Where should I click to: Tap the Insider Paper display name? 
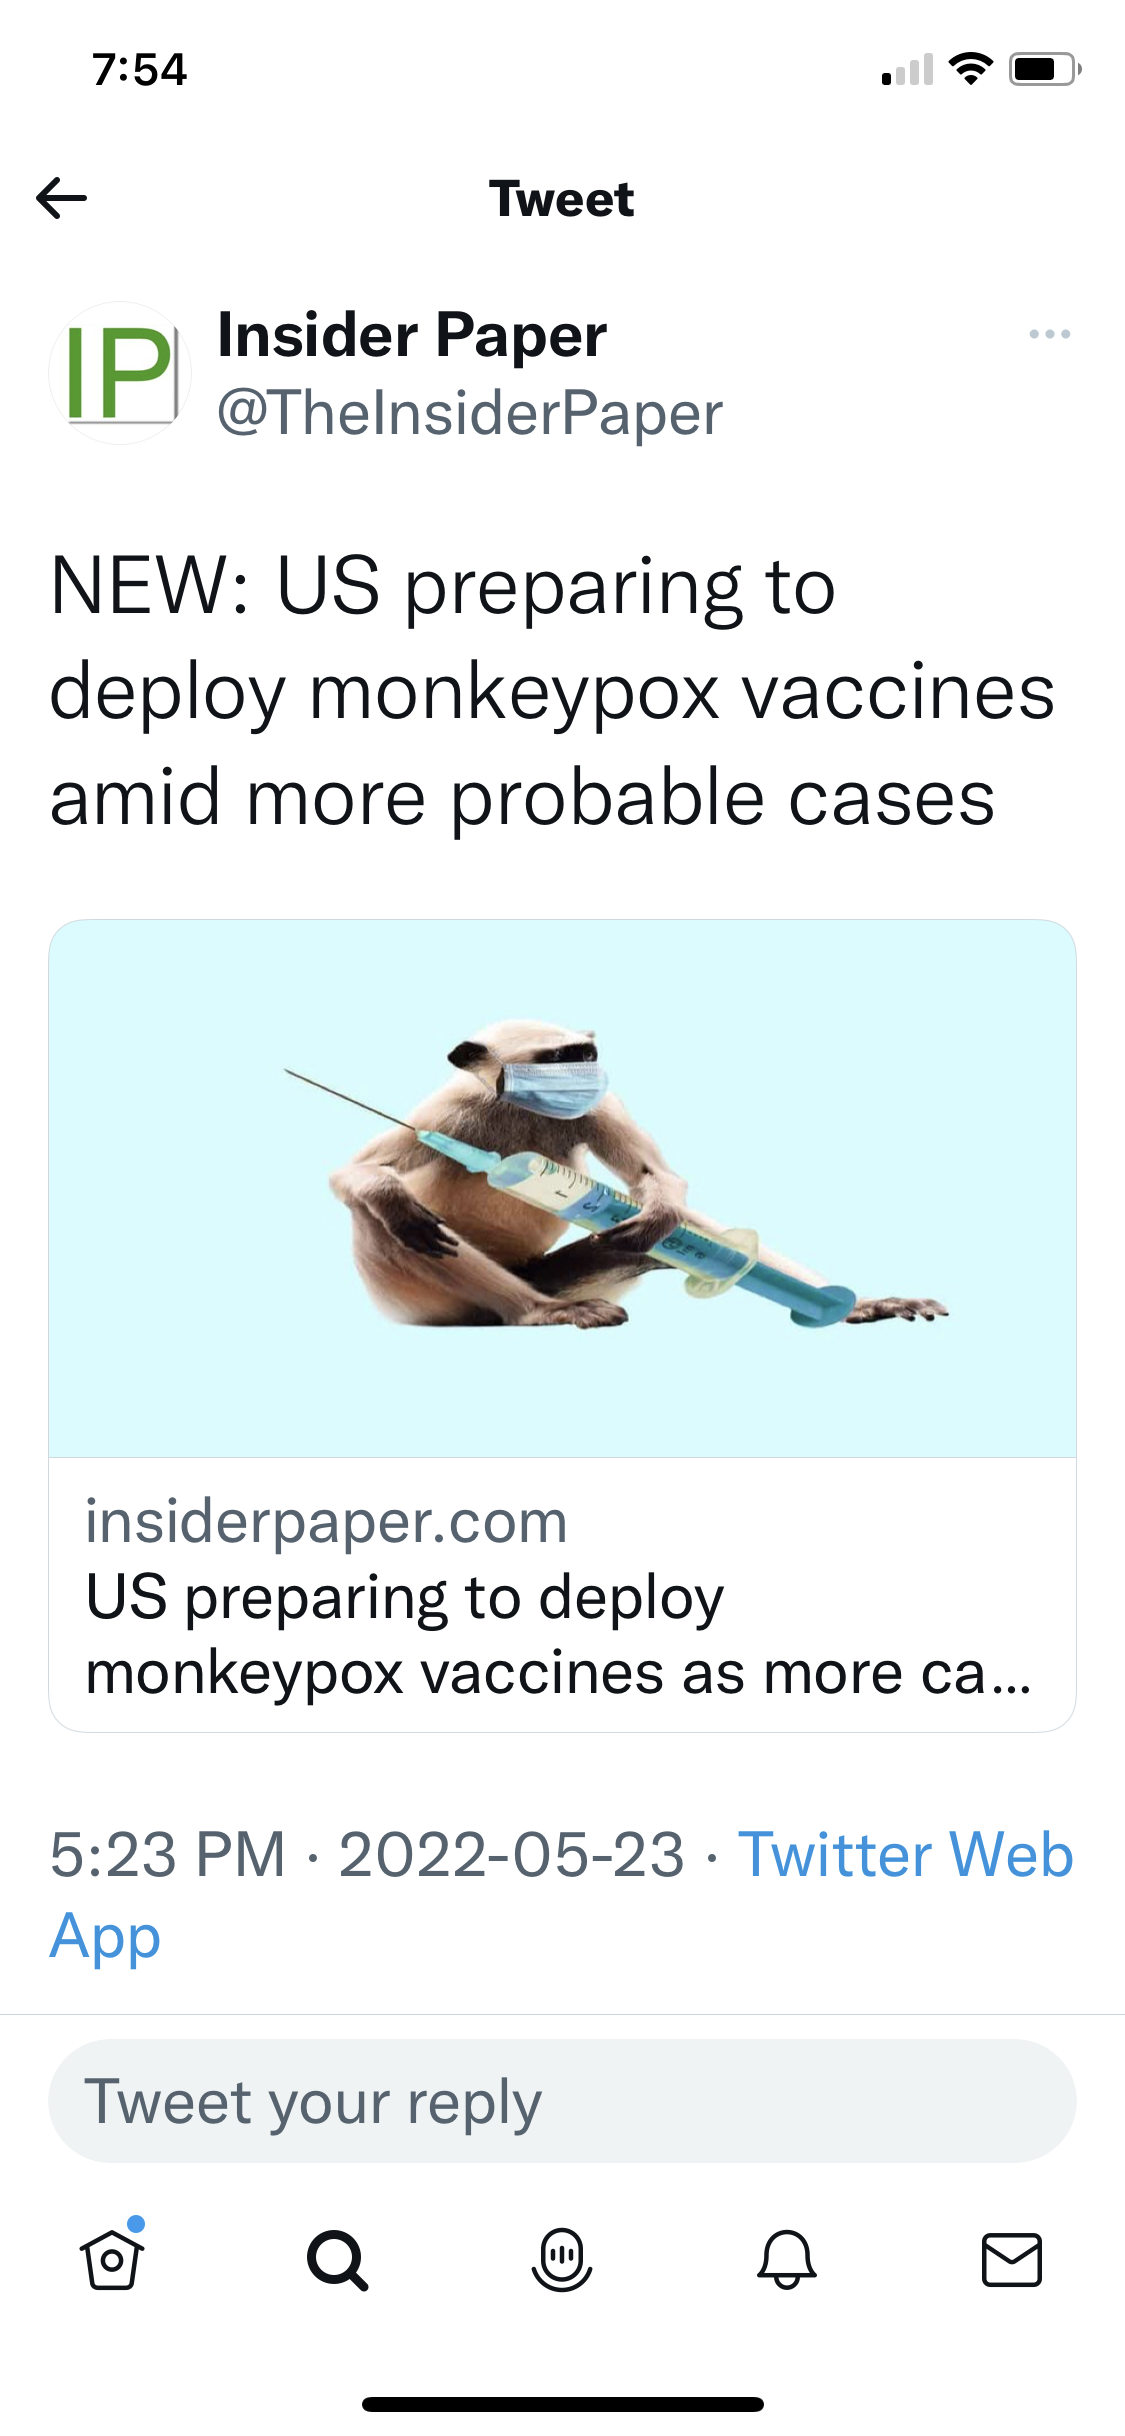pos(412,335)
